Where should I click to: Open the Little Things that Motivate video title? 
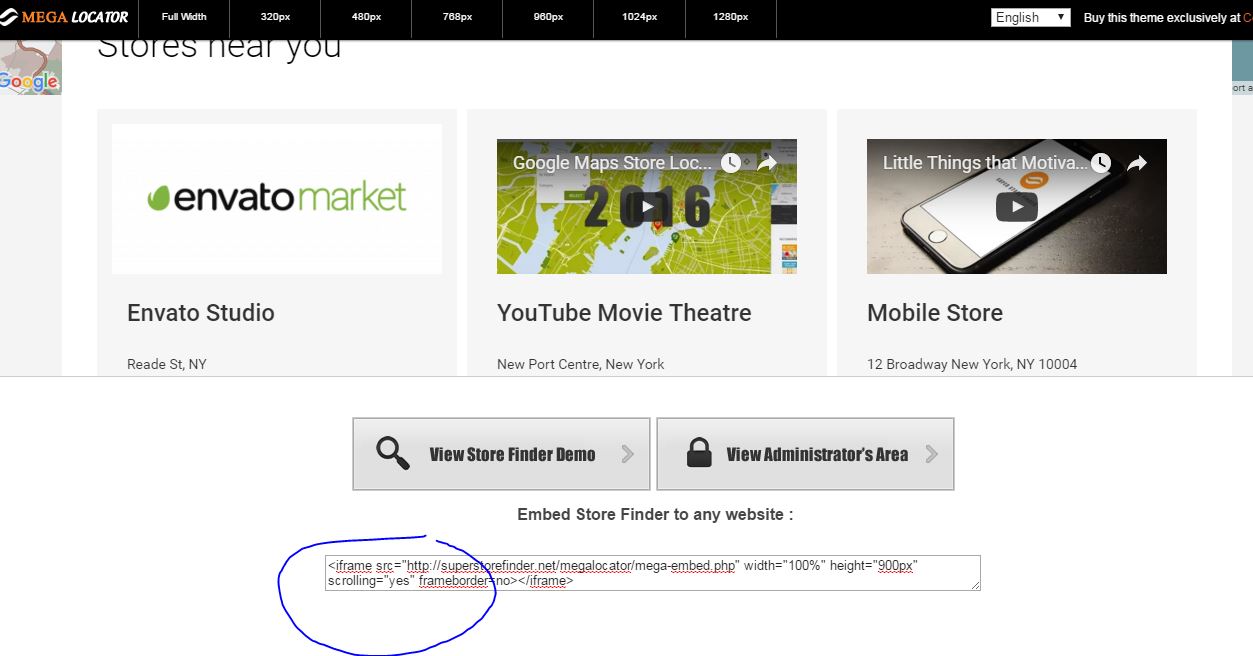pos(984,163)
